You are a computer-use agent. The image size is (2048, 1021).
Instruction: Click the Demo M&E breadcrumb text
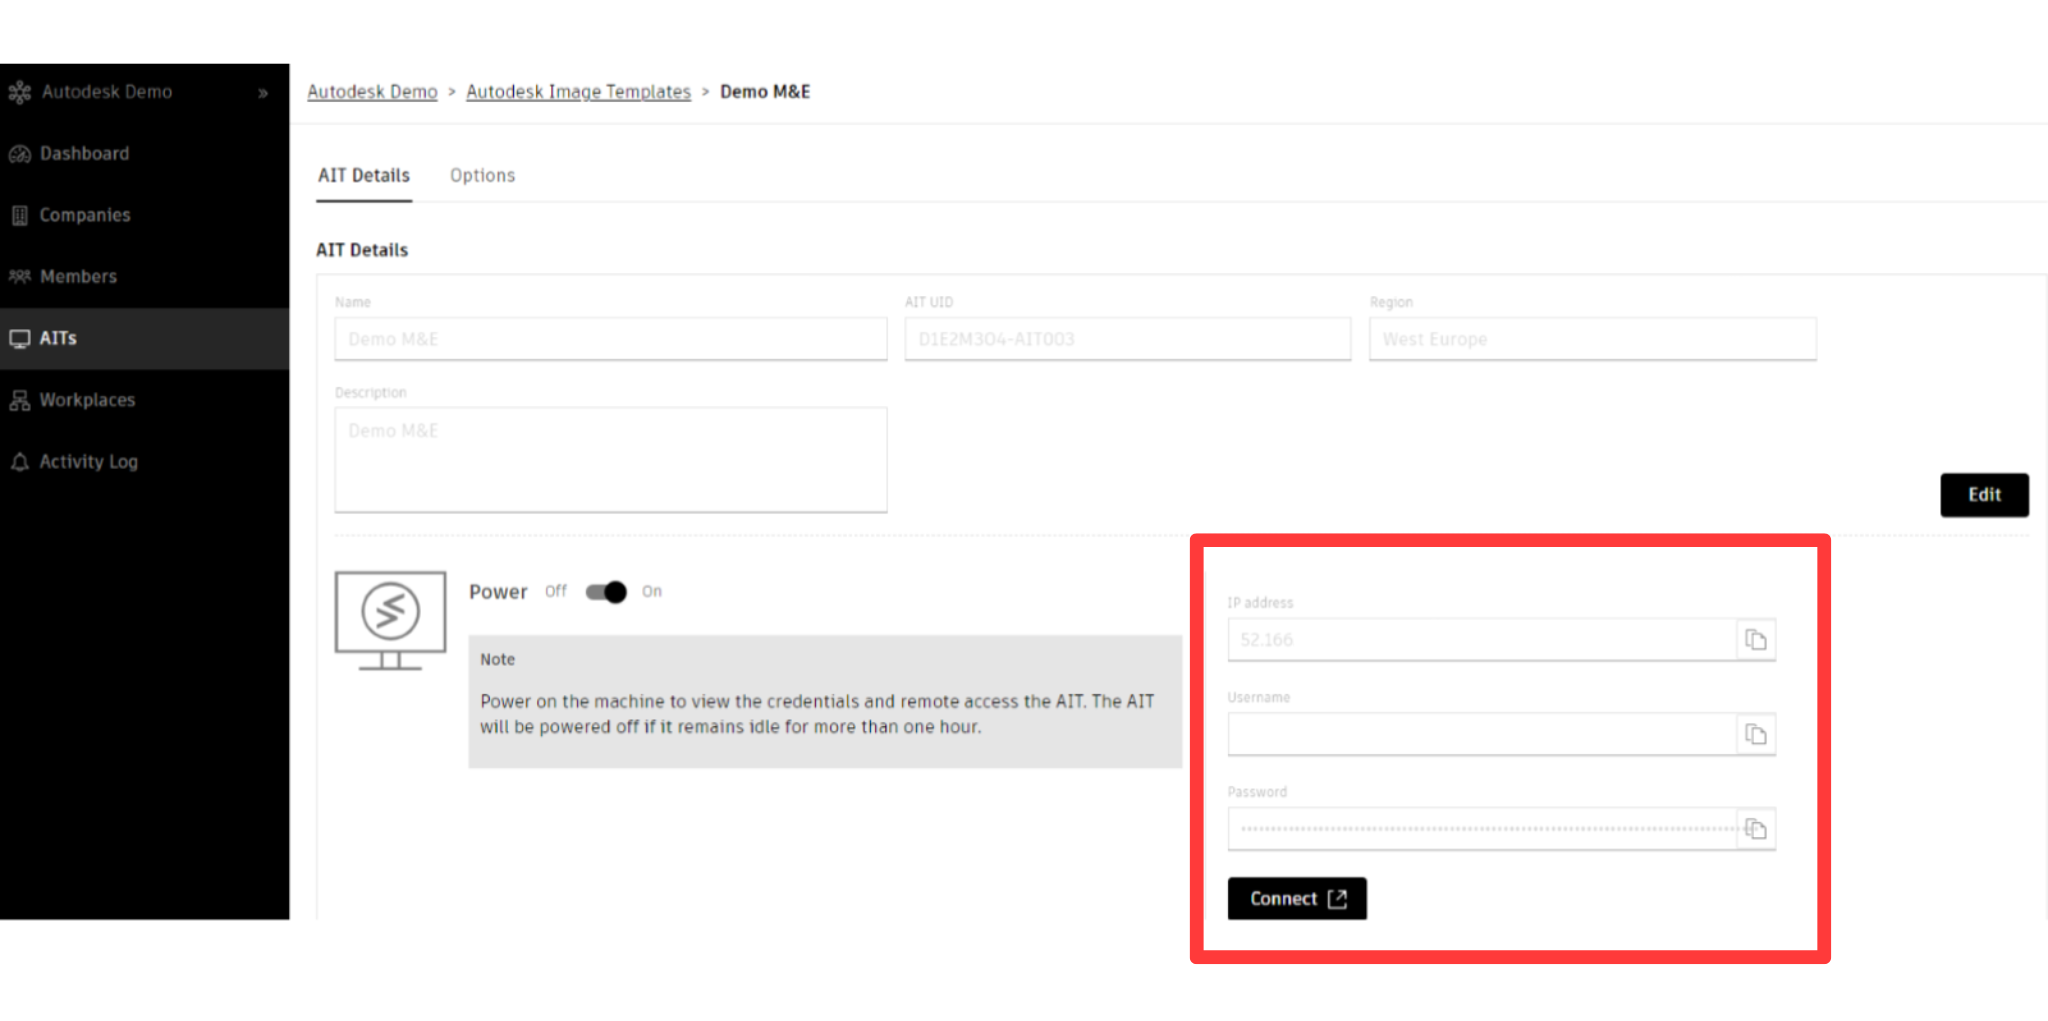point(765,92)
